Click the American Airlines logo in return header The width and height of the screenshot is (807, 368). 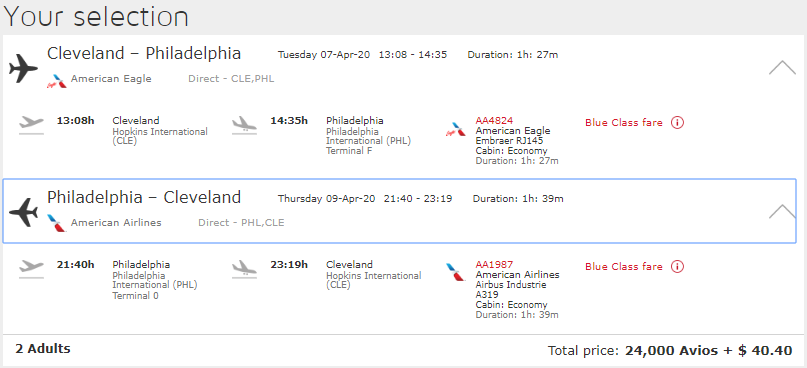click(x=57, y=223)
